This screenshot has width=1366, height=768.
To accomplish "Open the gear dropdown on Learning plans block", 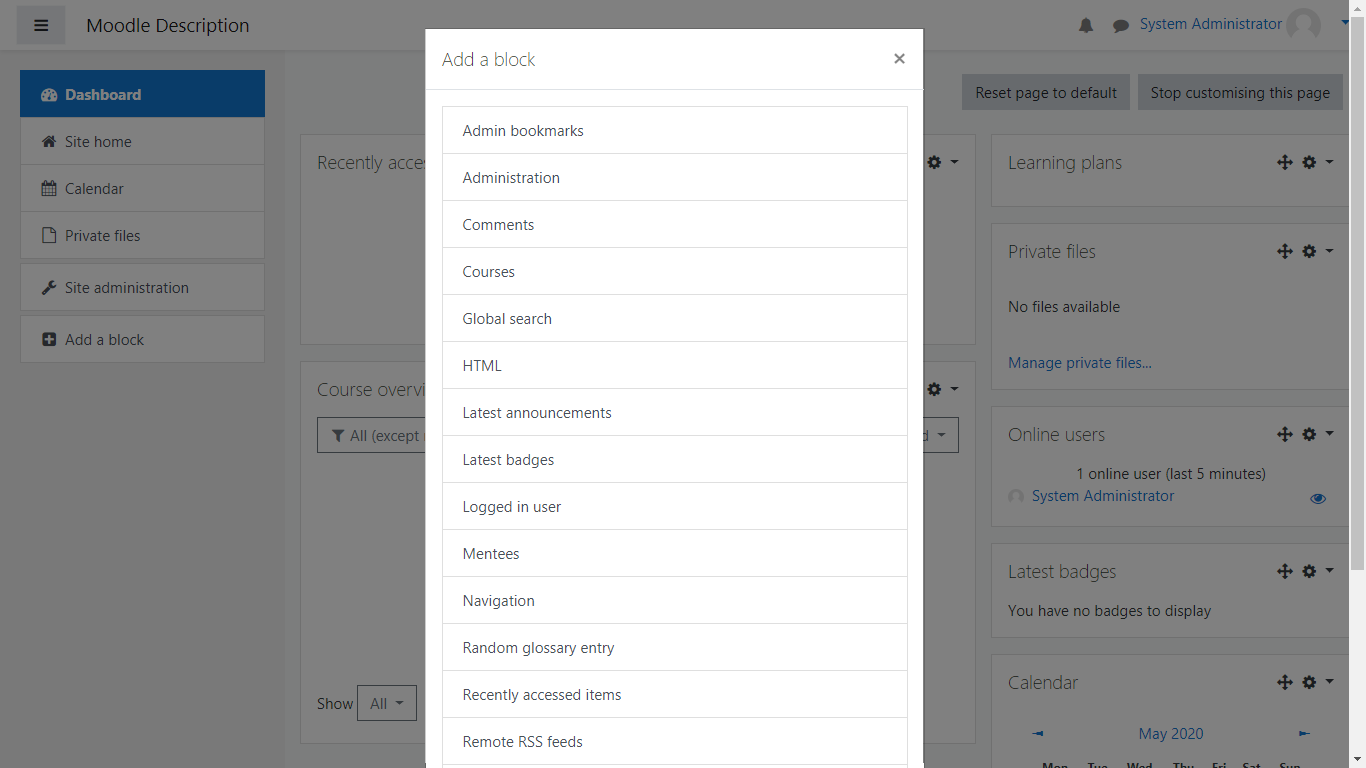I will coord(1317,162).
